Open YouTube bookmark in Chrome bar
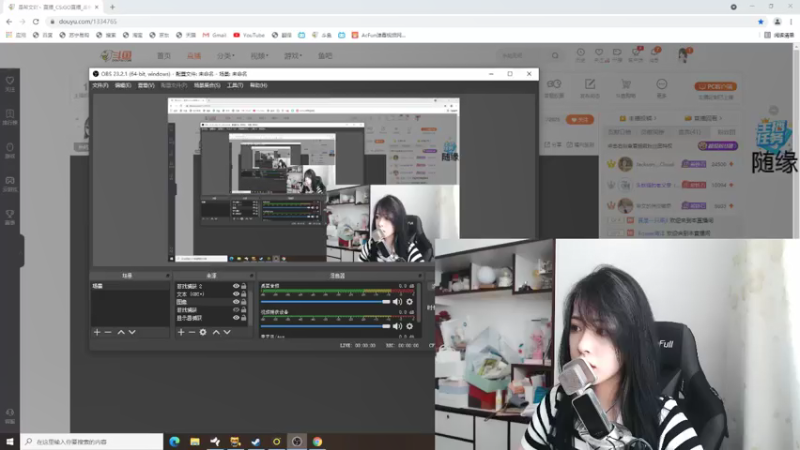The height and width of the screenshot is (450, 800). tap(249, 35)
